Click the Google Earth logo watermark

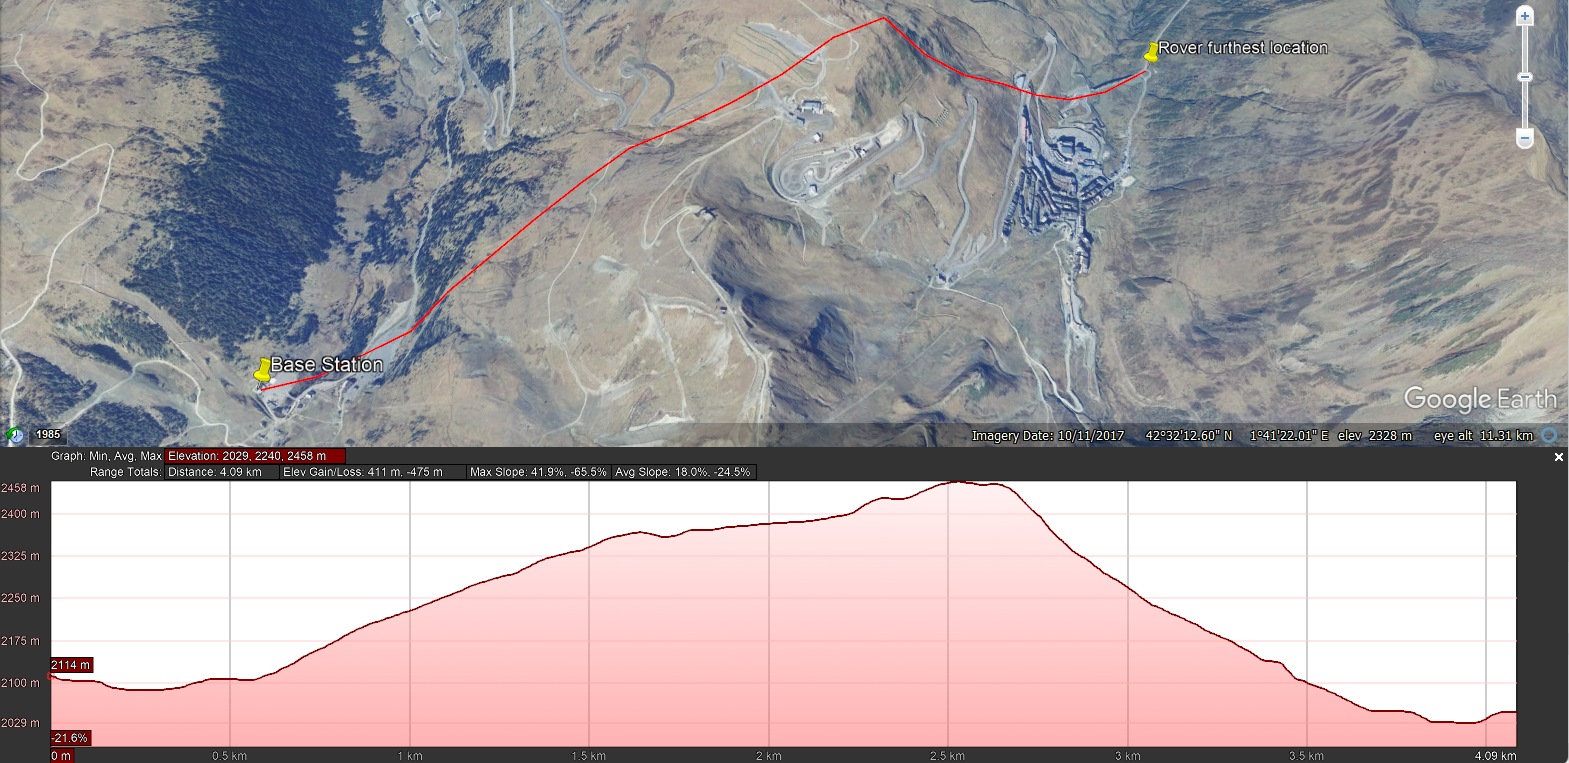(x=1479, y=399)
